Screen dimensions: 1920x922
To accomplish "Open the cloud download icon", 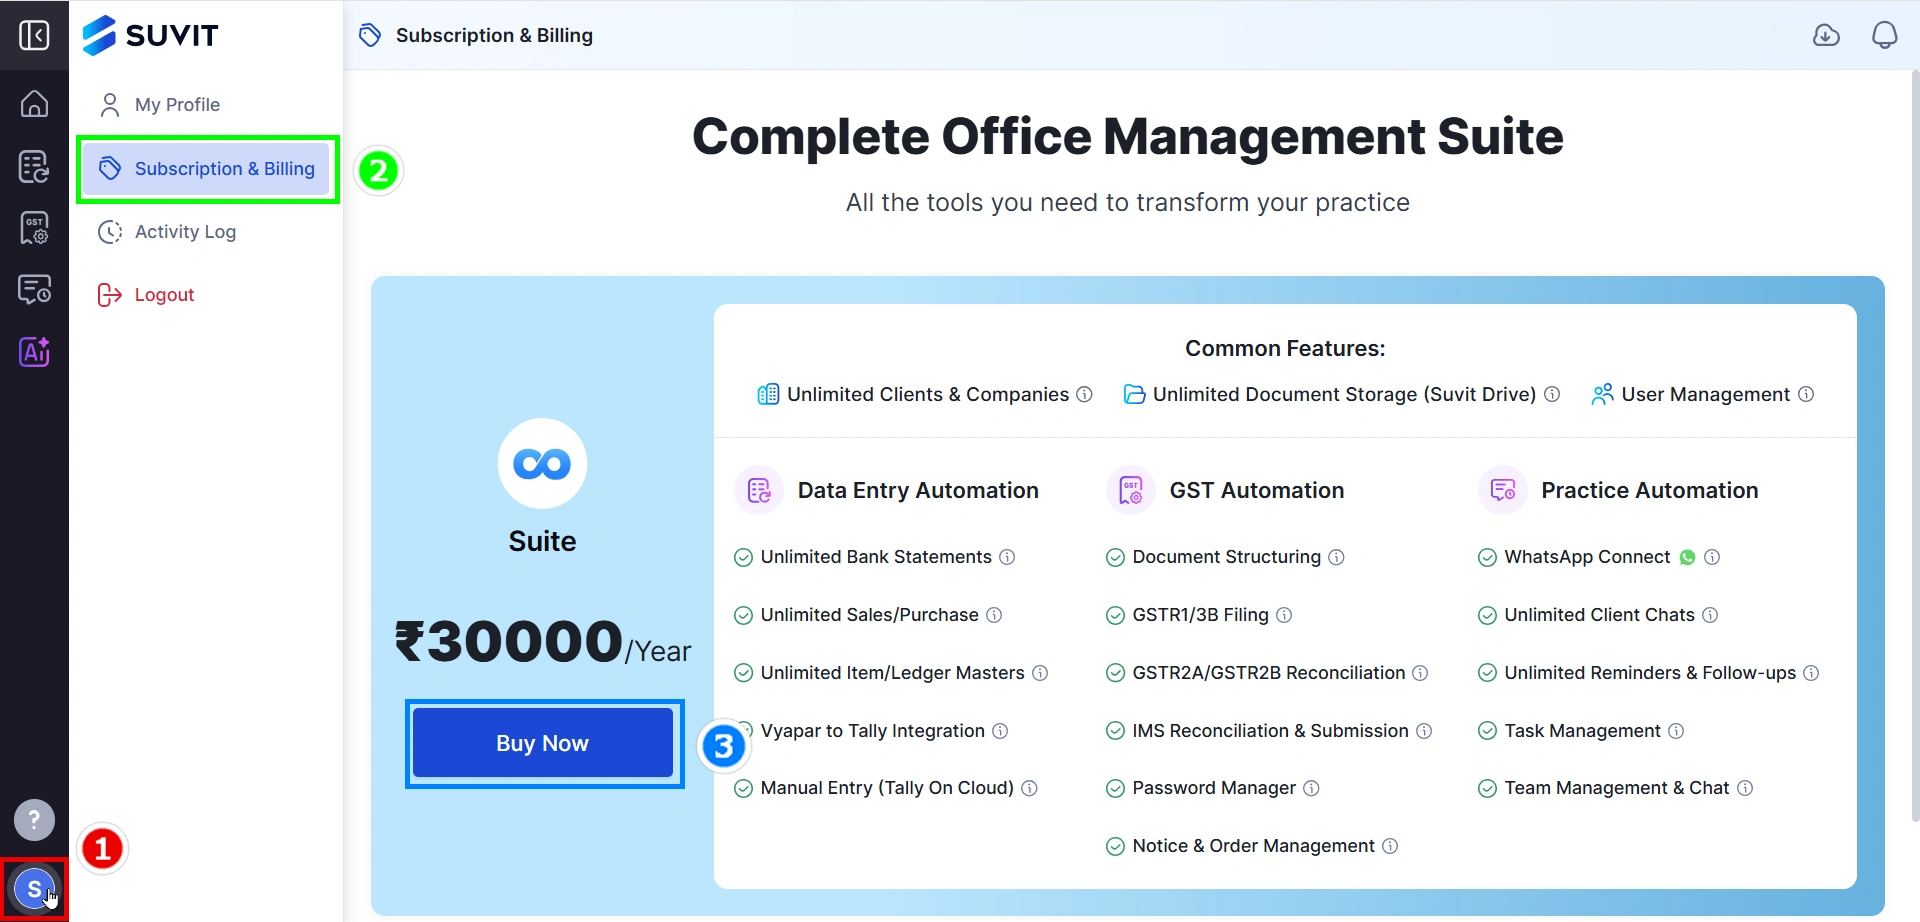I will [x=1826, y=35].
